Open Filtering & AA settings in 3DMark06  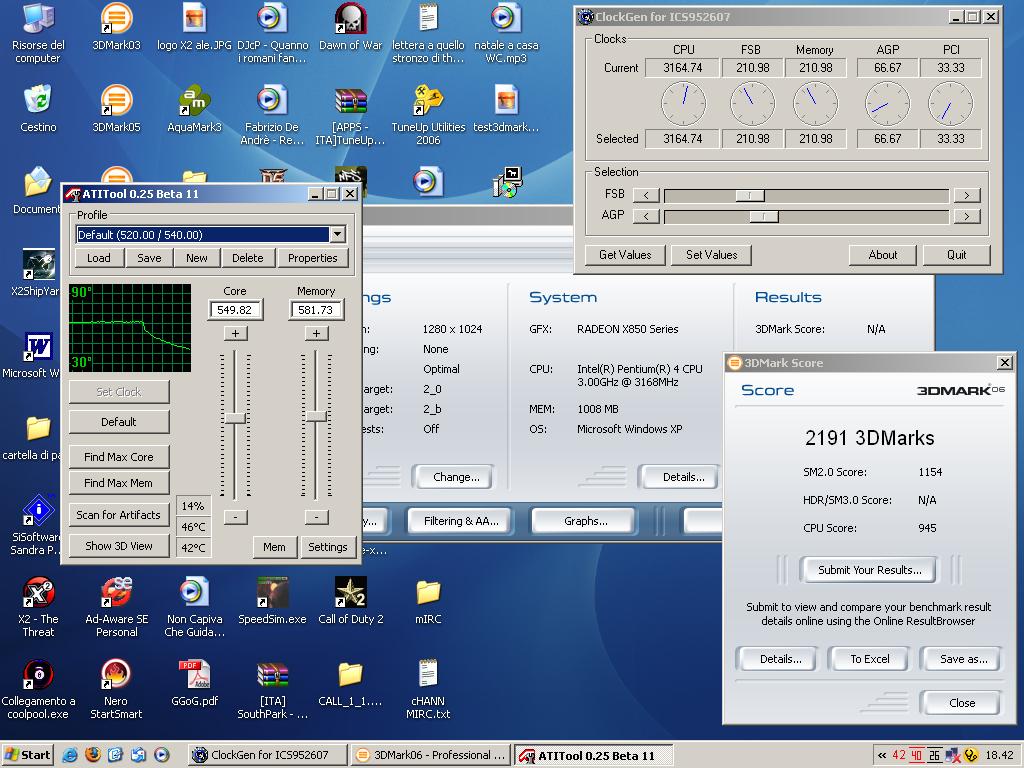tap(460, 520)
